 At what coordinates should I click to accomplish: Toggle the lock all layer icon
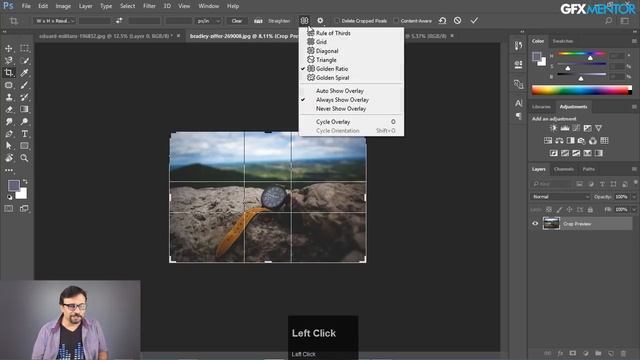coord(590,210)
